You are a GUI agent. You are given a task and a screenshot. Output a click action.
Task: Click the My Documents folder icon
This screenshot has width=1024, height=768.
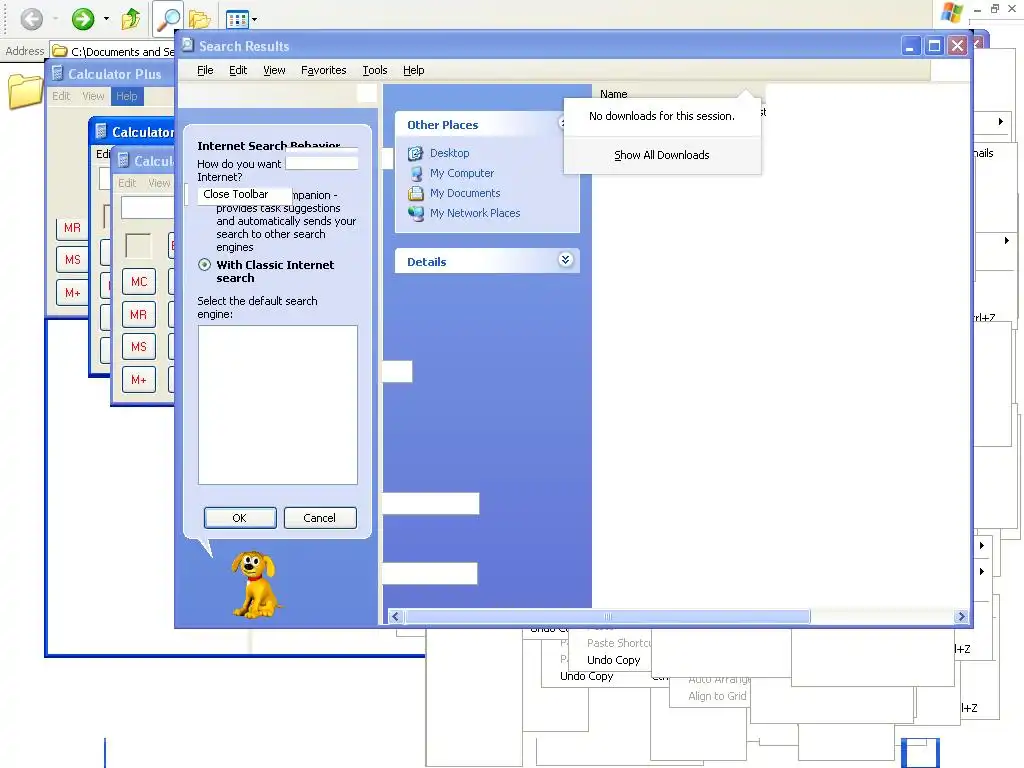[415, 193]
